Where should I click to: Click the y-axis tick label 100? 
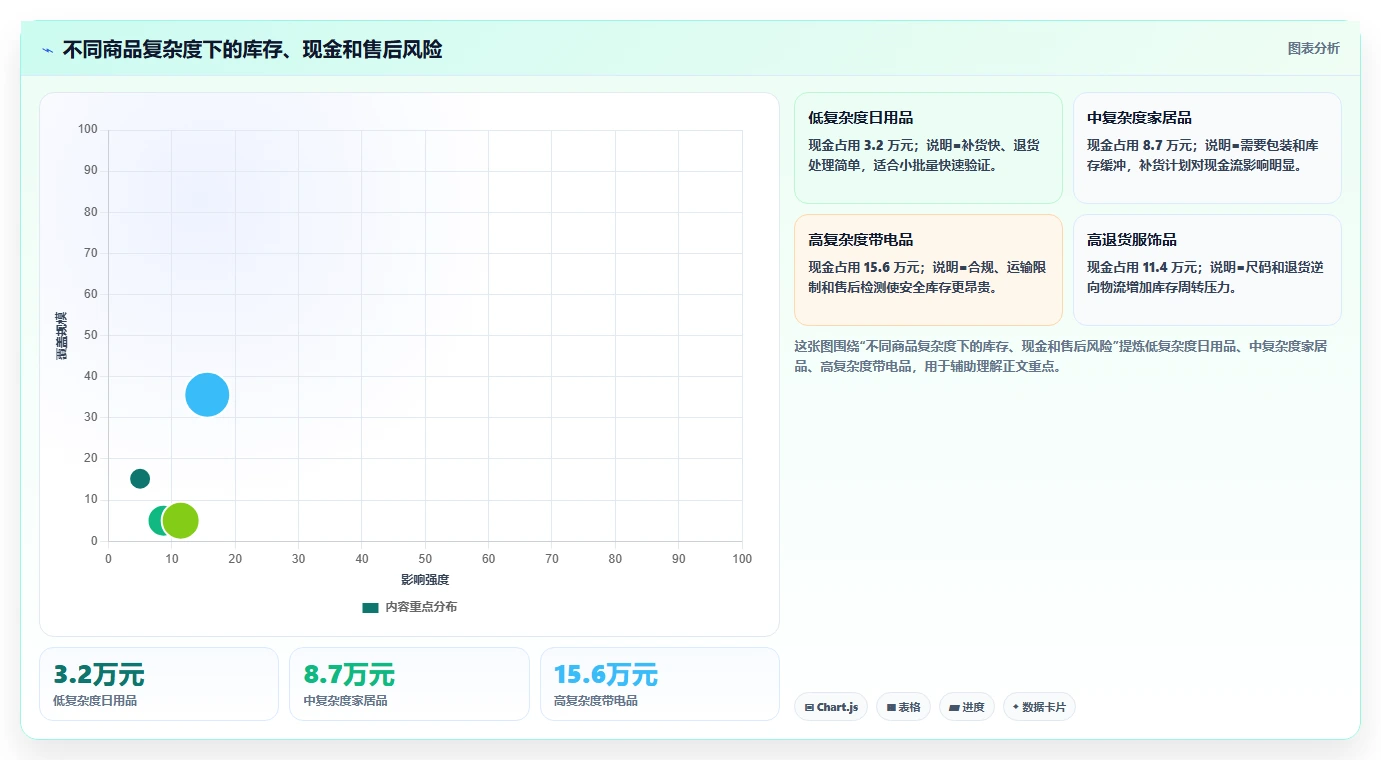tap(88, 129)
